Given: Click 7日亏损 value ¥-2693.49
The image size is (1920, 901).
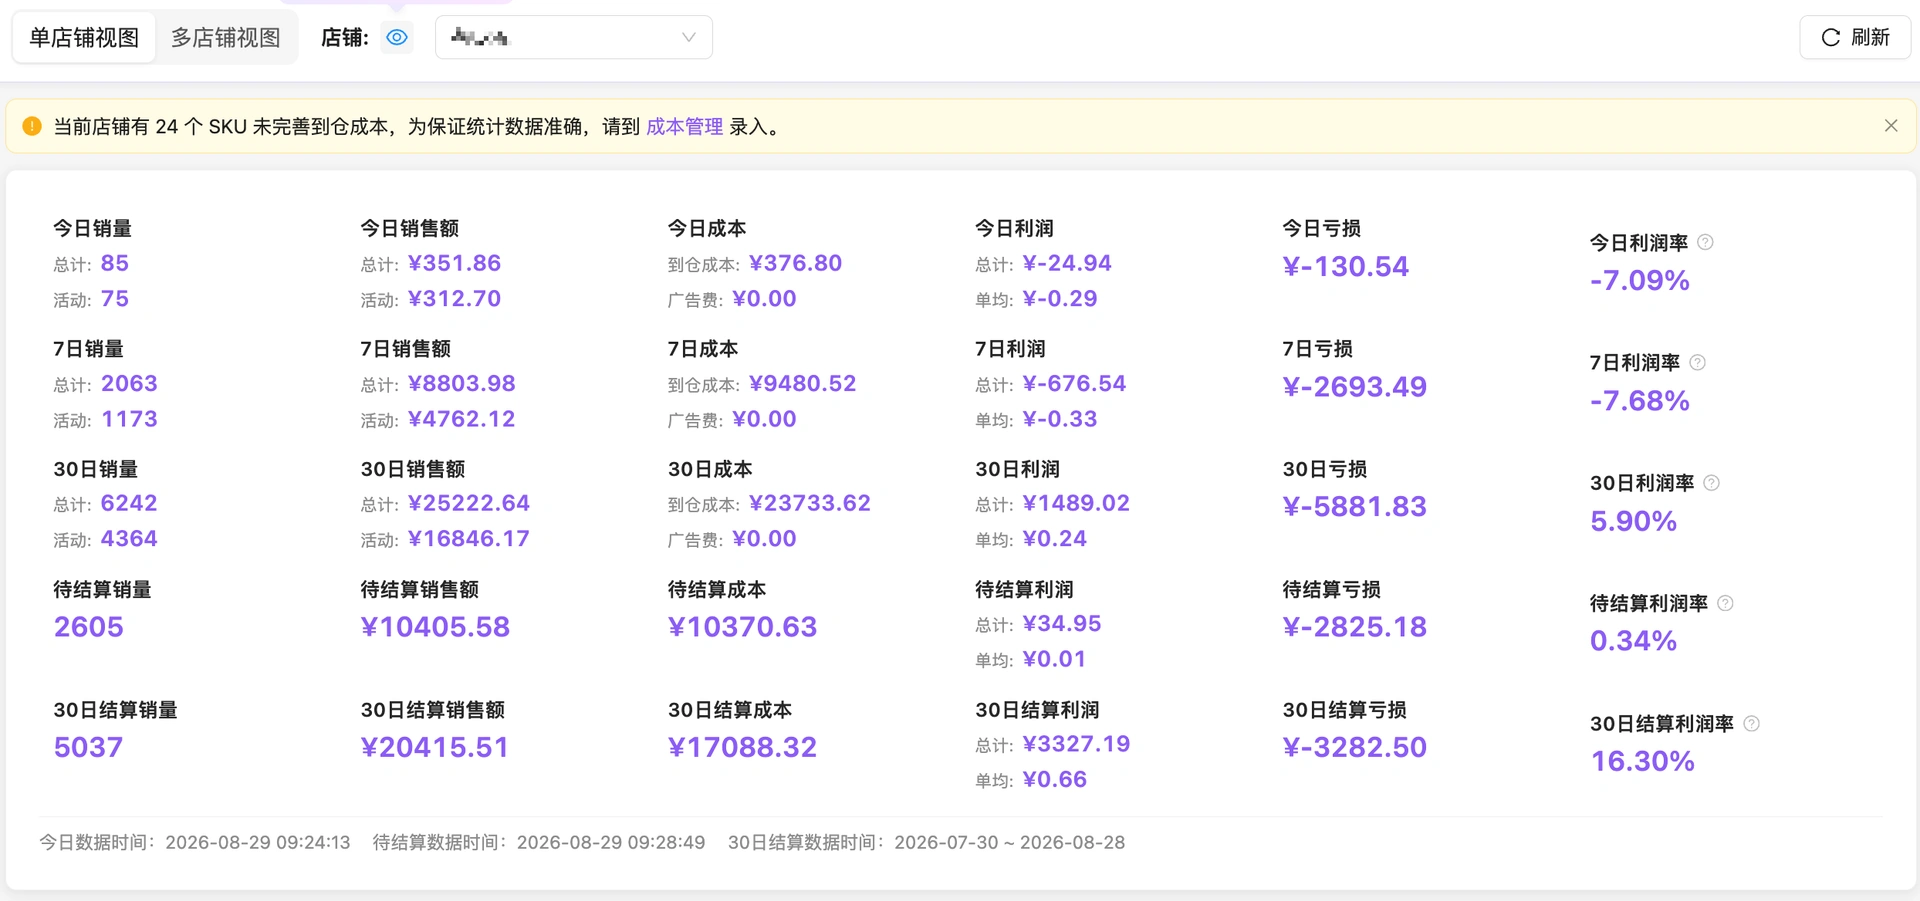Looking at the screenshot, I should [x=1355, y=387].
